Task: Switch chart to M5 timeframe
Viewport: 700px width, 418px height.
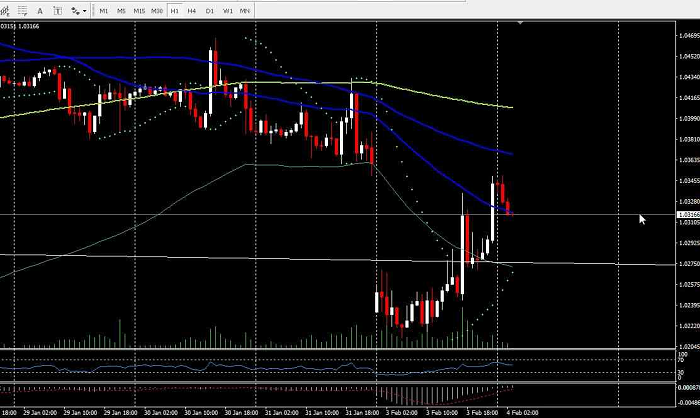Action: (x=121, y=10)
